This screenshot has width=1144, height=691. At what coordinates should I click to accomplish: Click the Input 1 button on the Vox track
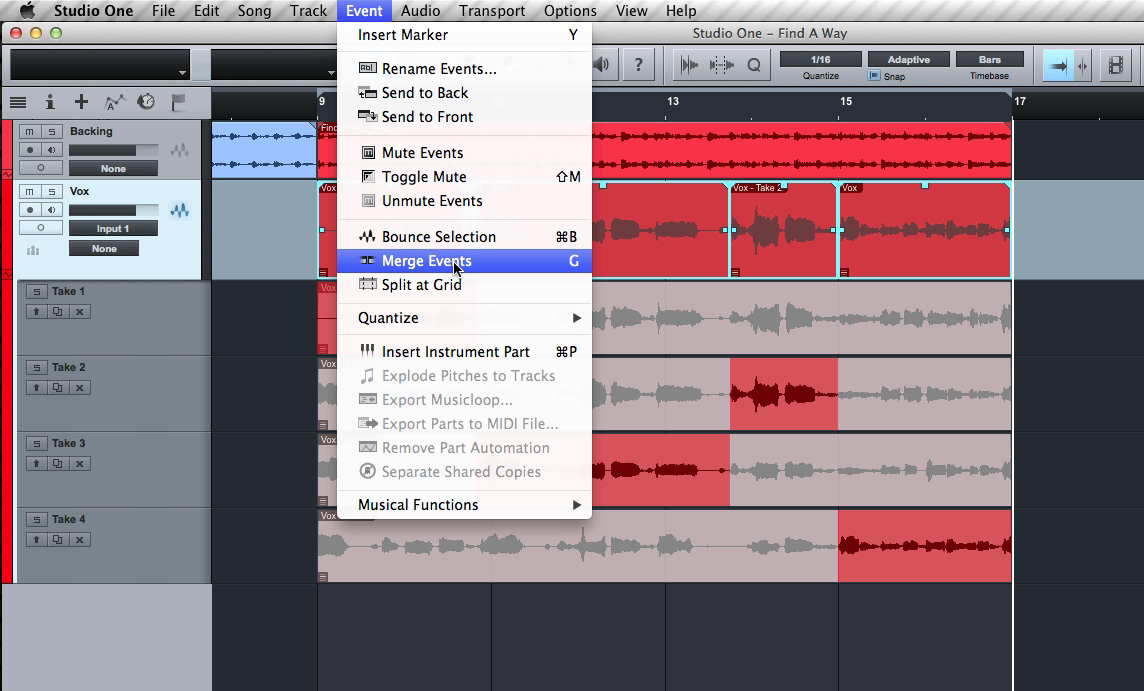(114, 228)
